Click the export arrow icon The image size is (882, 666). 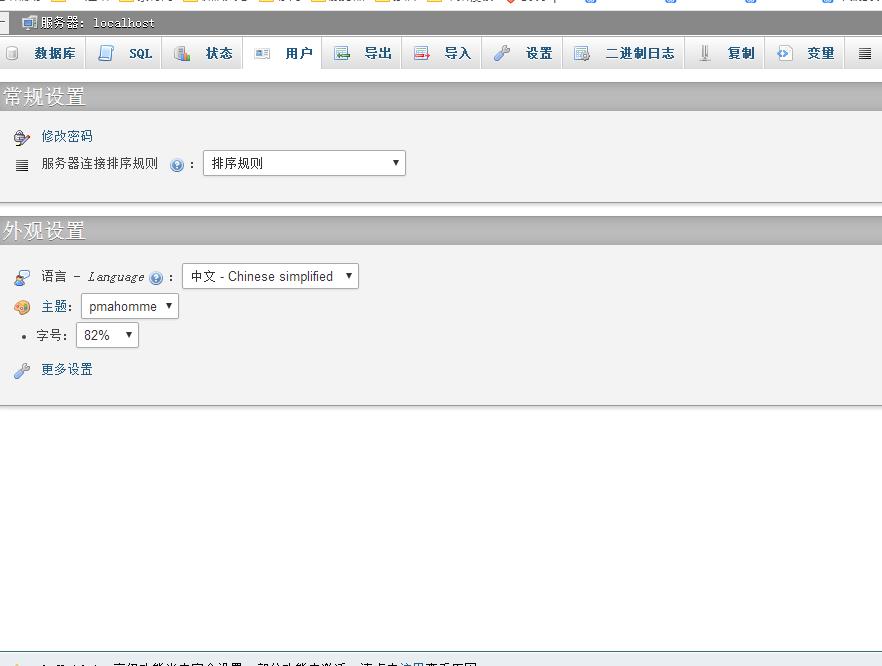click(x=341, y=53)
